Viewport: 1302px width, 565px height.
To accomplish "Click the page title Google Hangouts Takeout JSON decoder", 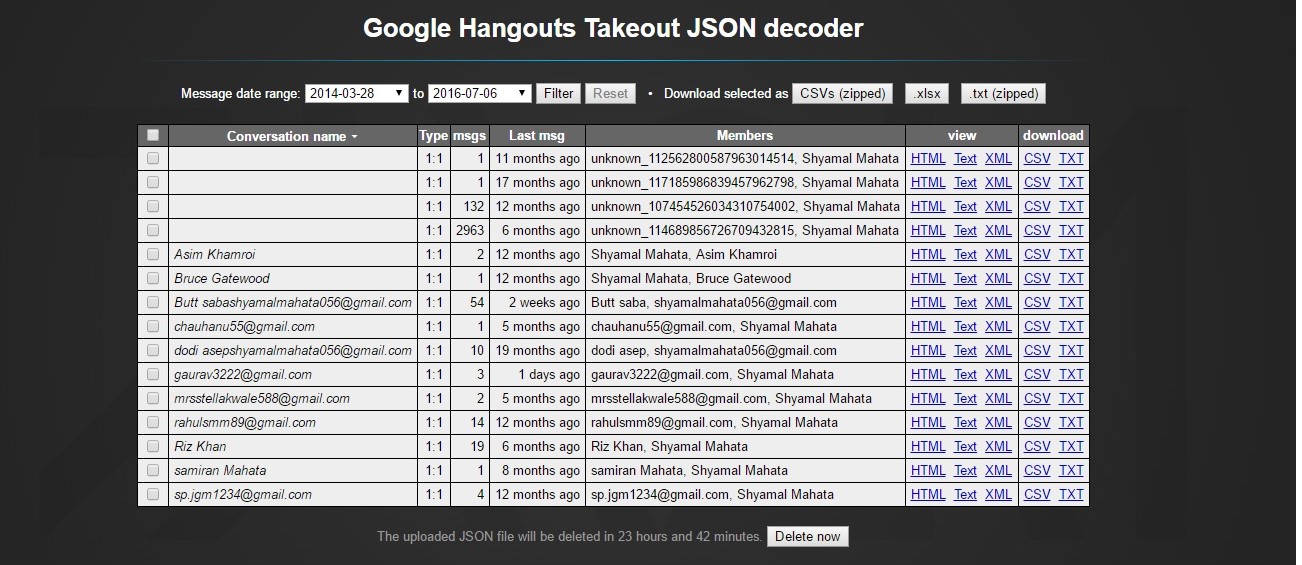I will pos(613,28).
